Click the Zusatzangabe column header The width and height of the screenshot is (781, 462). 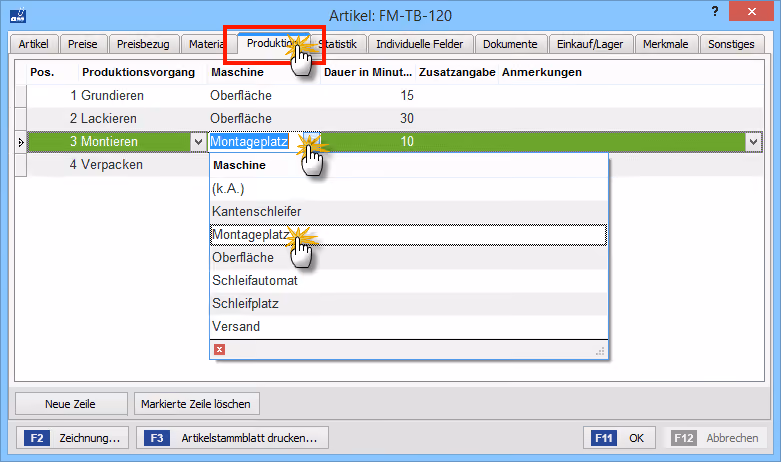click(x=457, y=72)
